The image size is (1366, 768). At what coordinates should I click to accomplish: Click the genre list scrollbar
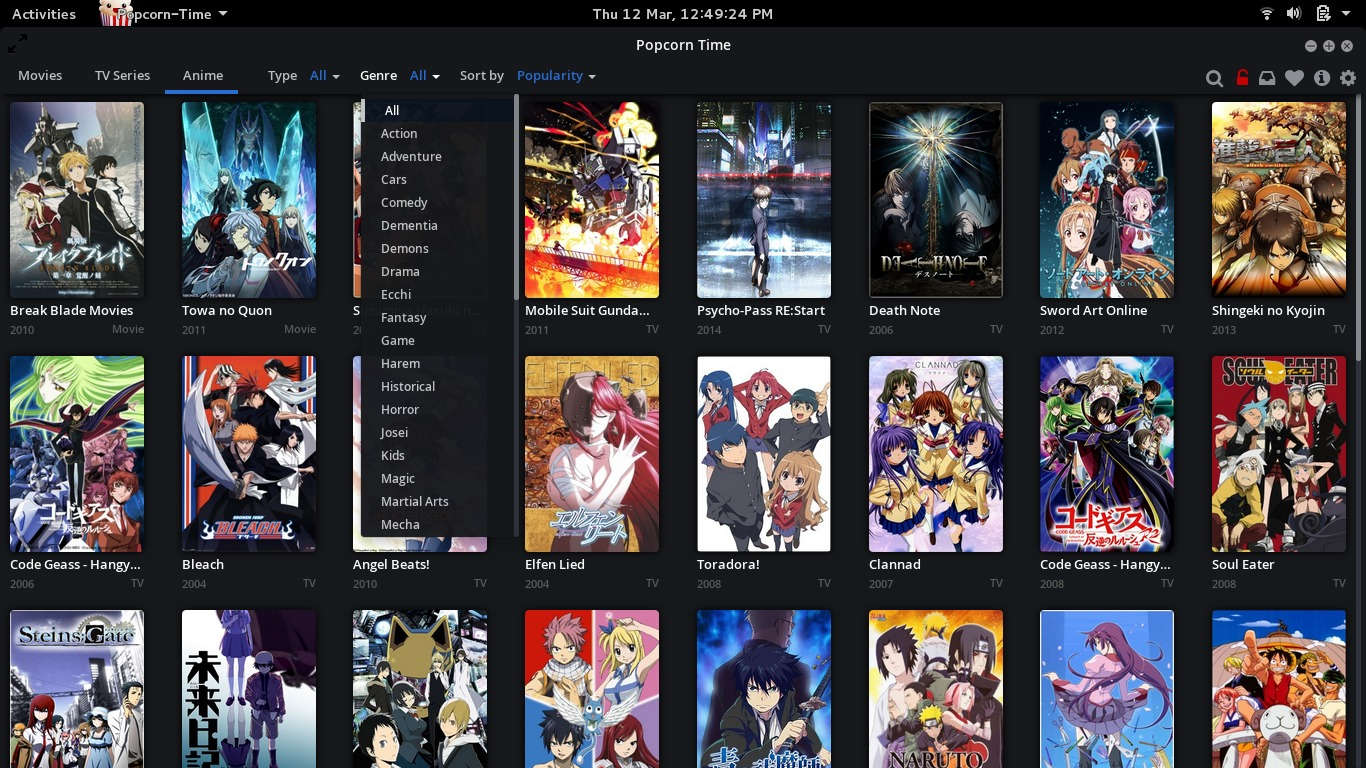[516, 198]
